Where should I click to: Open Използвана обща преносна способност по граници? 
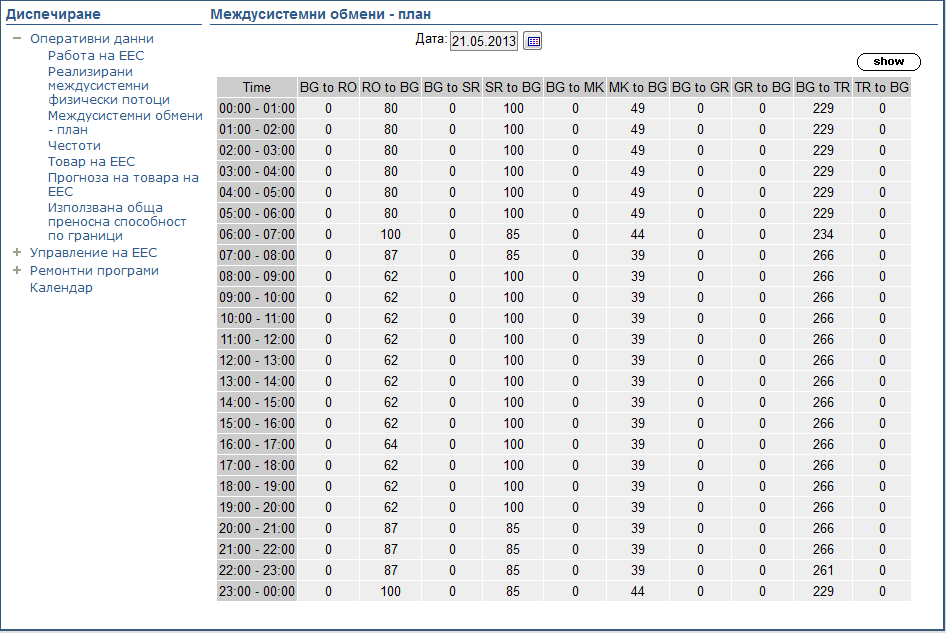[117, 222]
